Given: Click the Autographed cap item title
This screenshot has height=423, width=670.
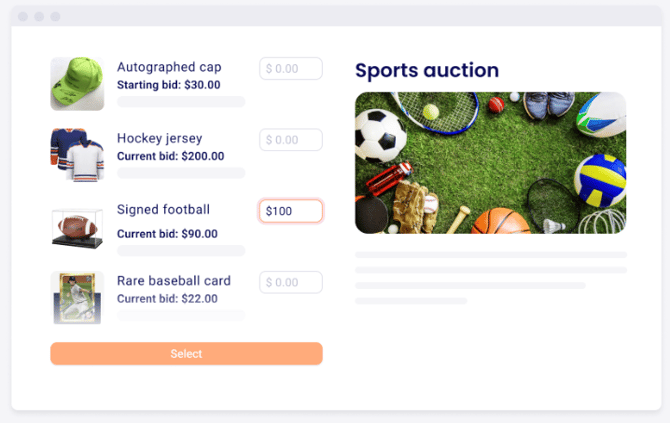Looking at the screenshot, I should pos(169,67).
